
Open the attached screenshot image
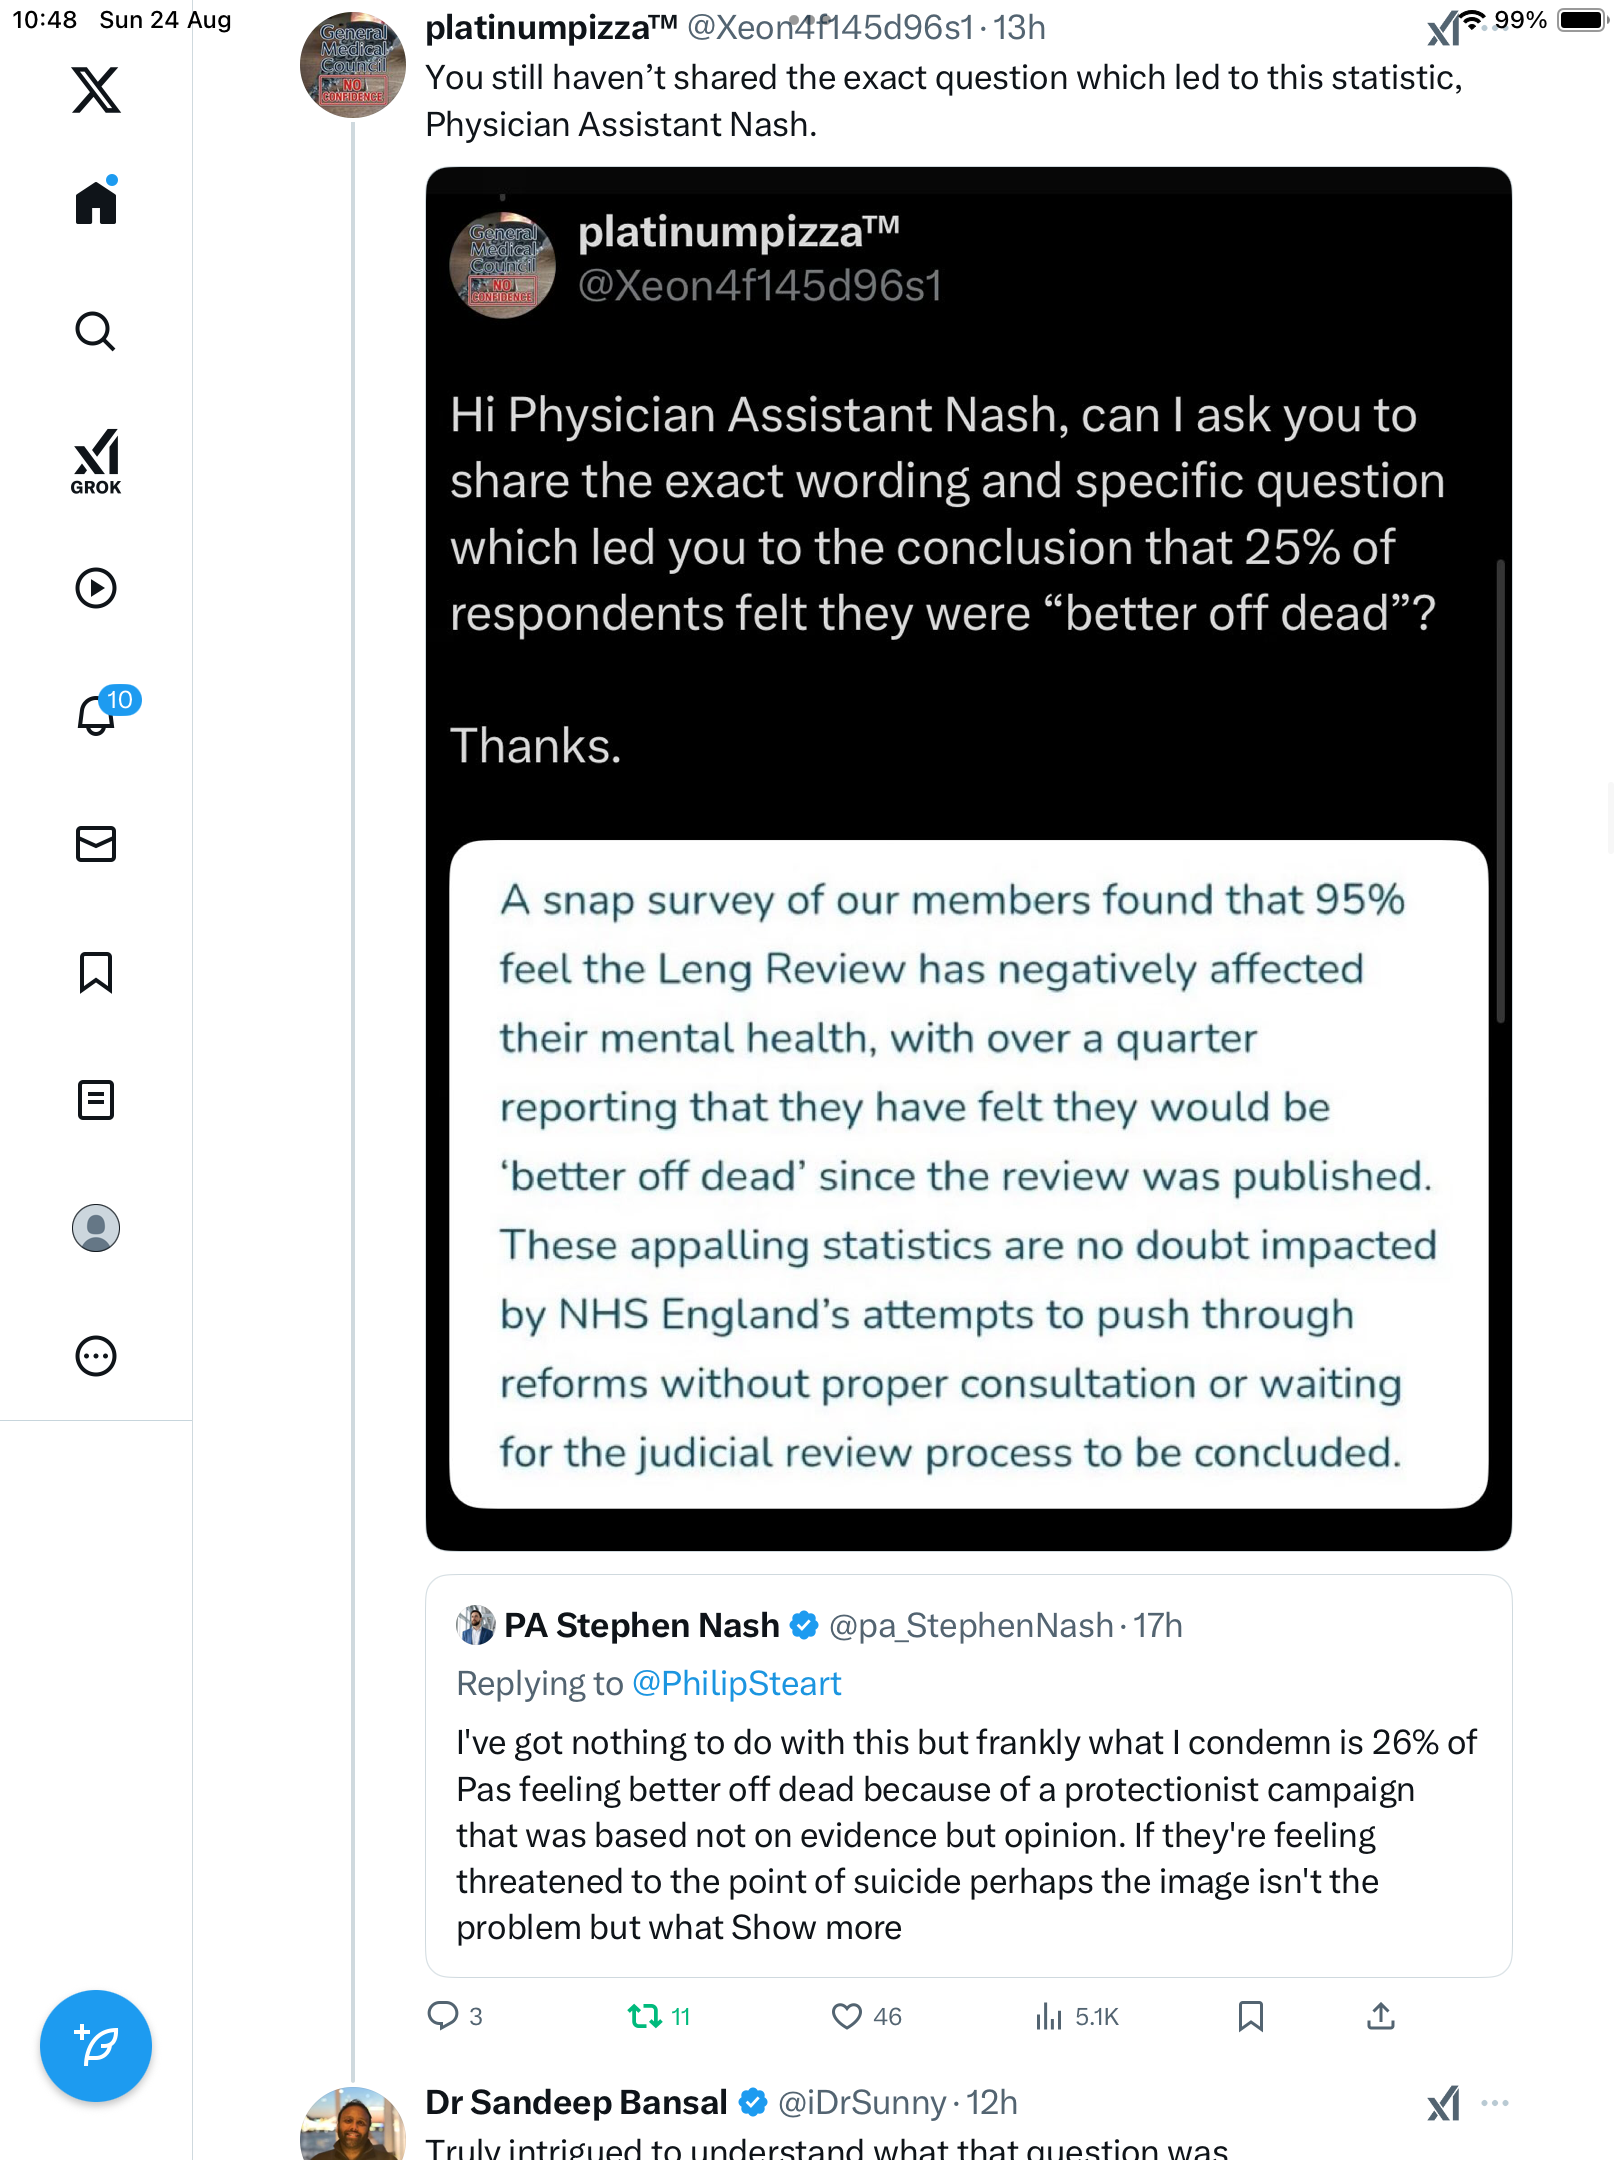click(968, 858)
